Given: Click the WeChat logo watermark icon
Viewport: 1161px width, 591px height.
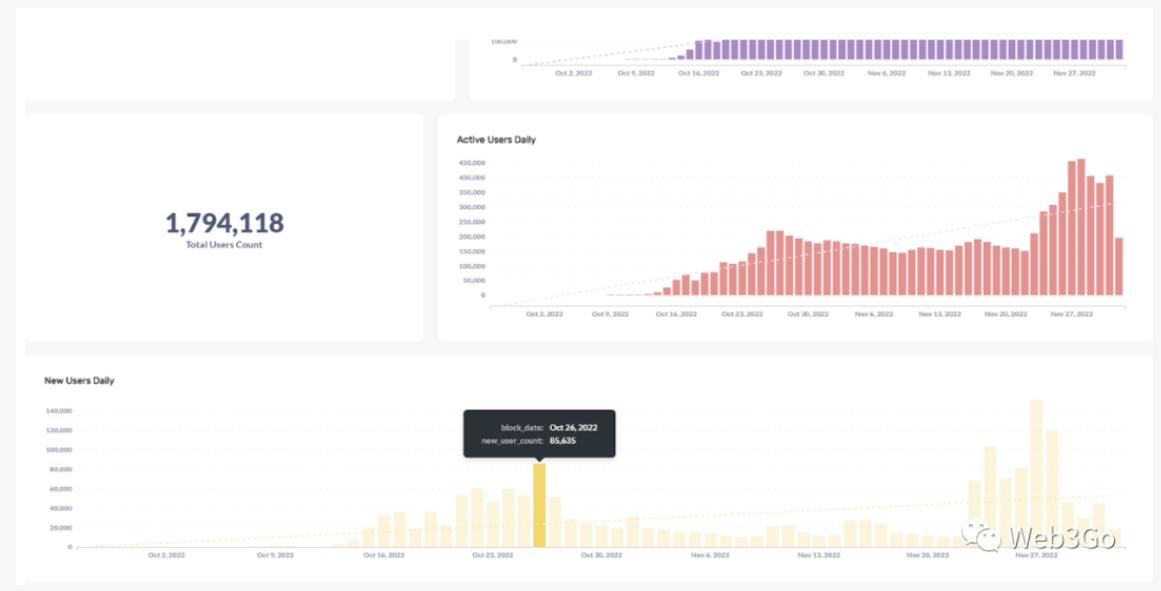Looking at the screenshot, I should pyautogui.click(x=982, y=536).
